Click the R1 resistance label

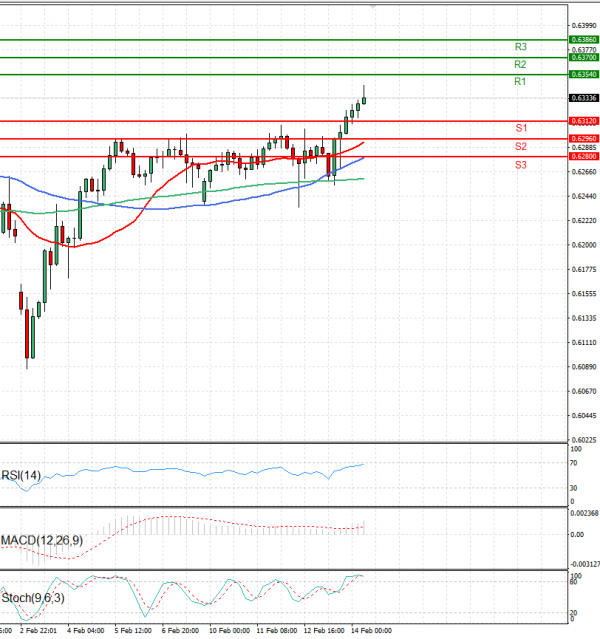click(520, 82)
